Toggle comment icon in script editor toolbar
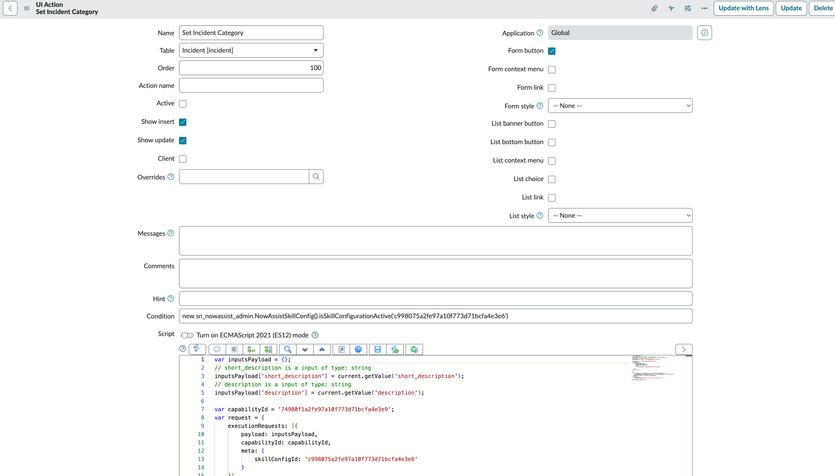Image resolution: width=835 pixels, height=476 pixels. tap(216, 350)
